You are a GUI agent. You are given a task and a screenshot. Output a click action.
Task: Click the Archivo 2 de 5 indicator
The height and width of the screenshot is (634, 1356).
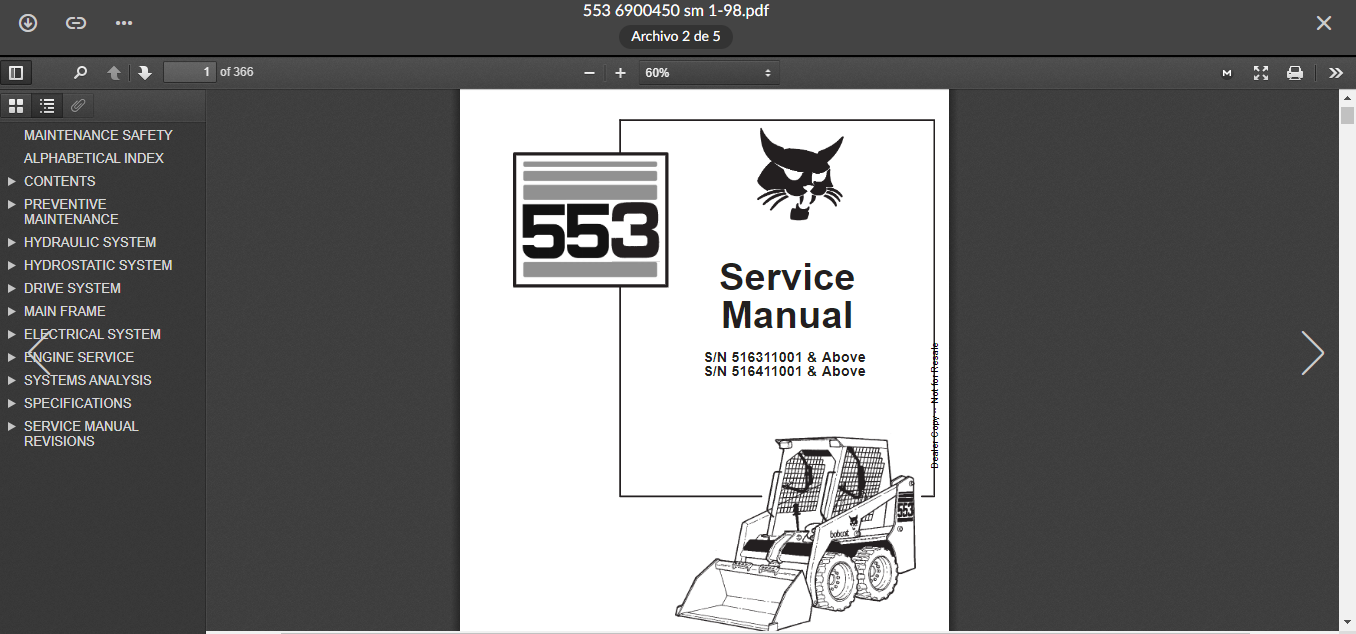pyautogui.click(x=676, y=36)
